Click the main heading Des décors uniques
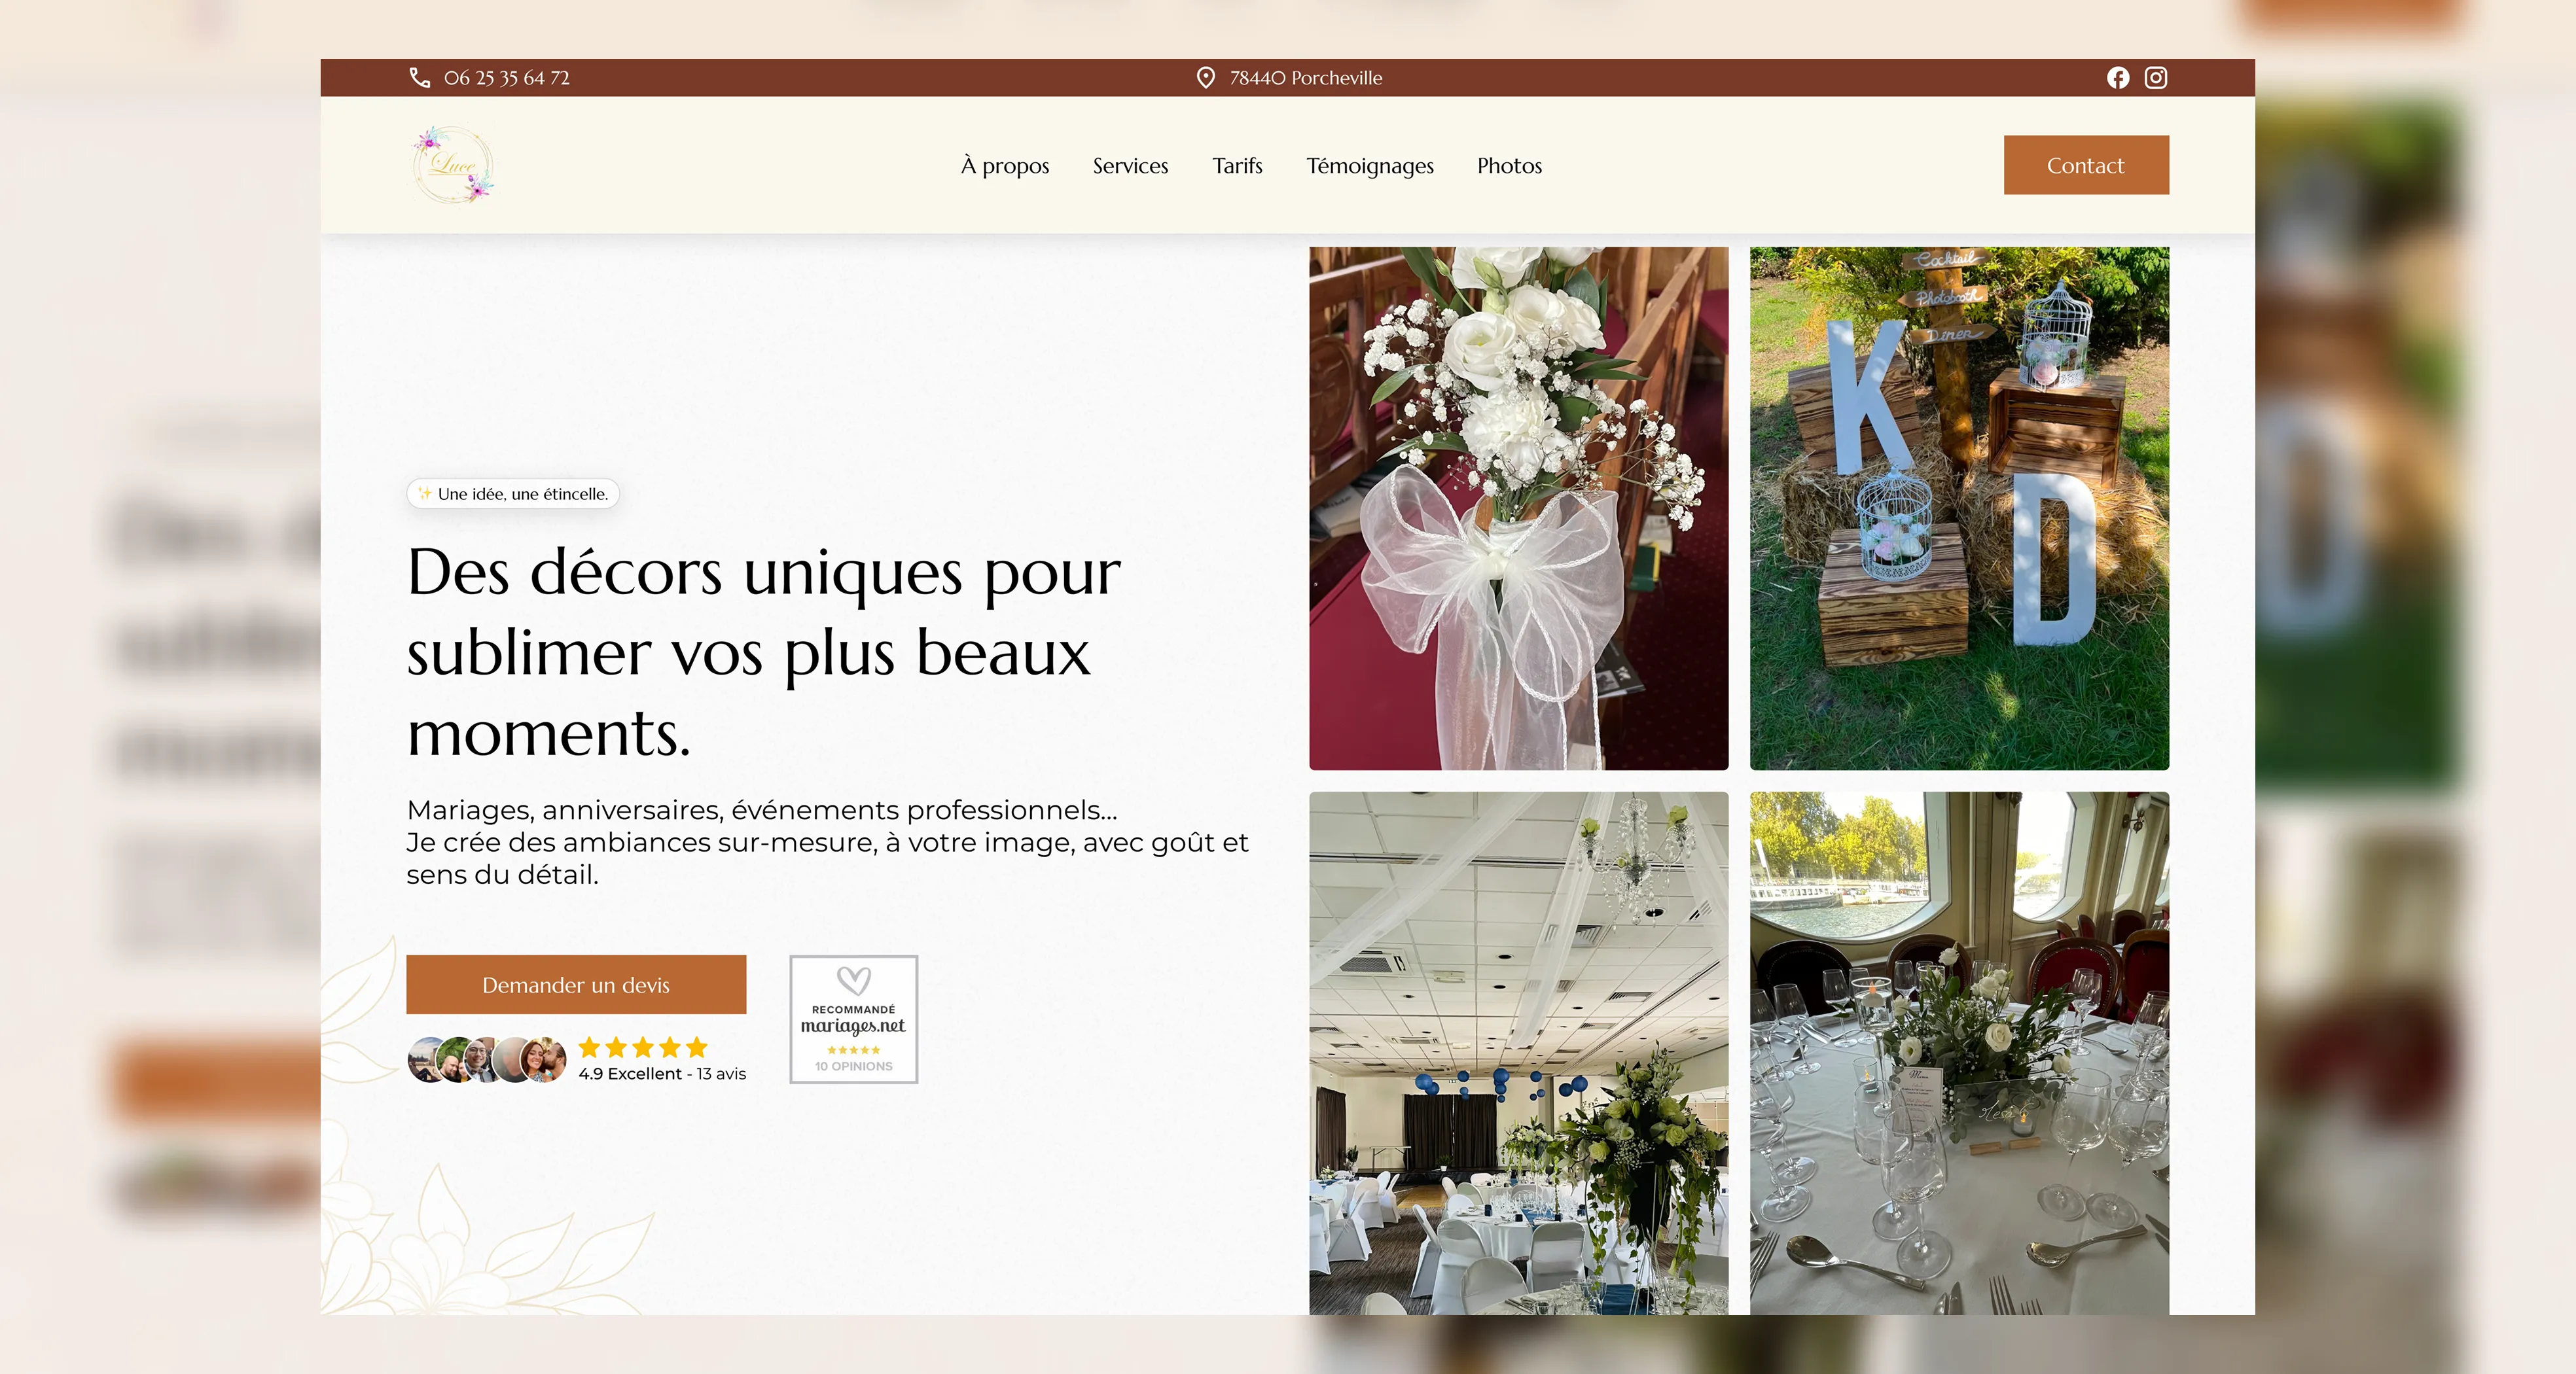This screenshot has height=1374, width=2576. (764, 652)
